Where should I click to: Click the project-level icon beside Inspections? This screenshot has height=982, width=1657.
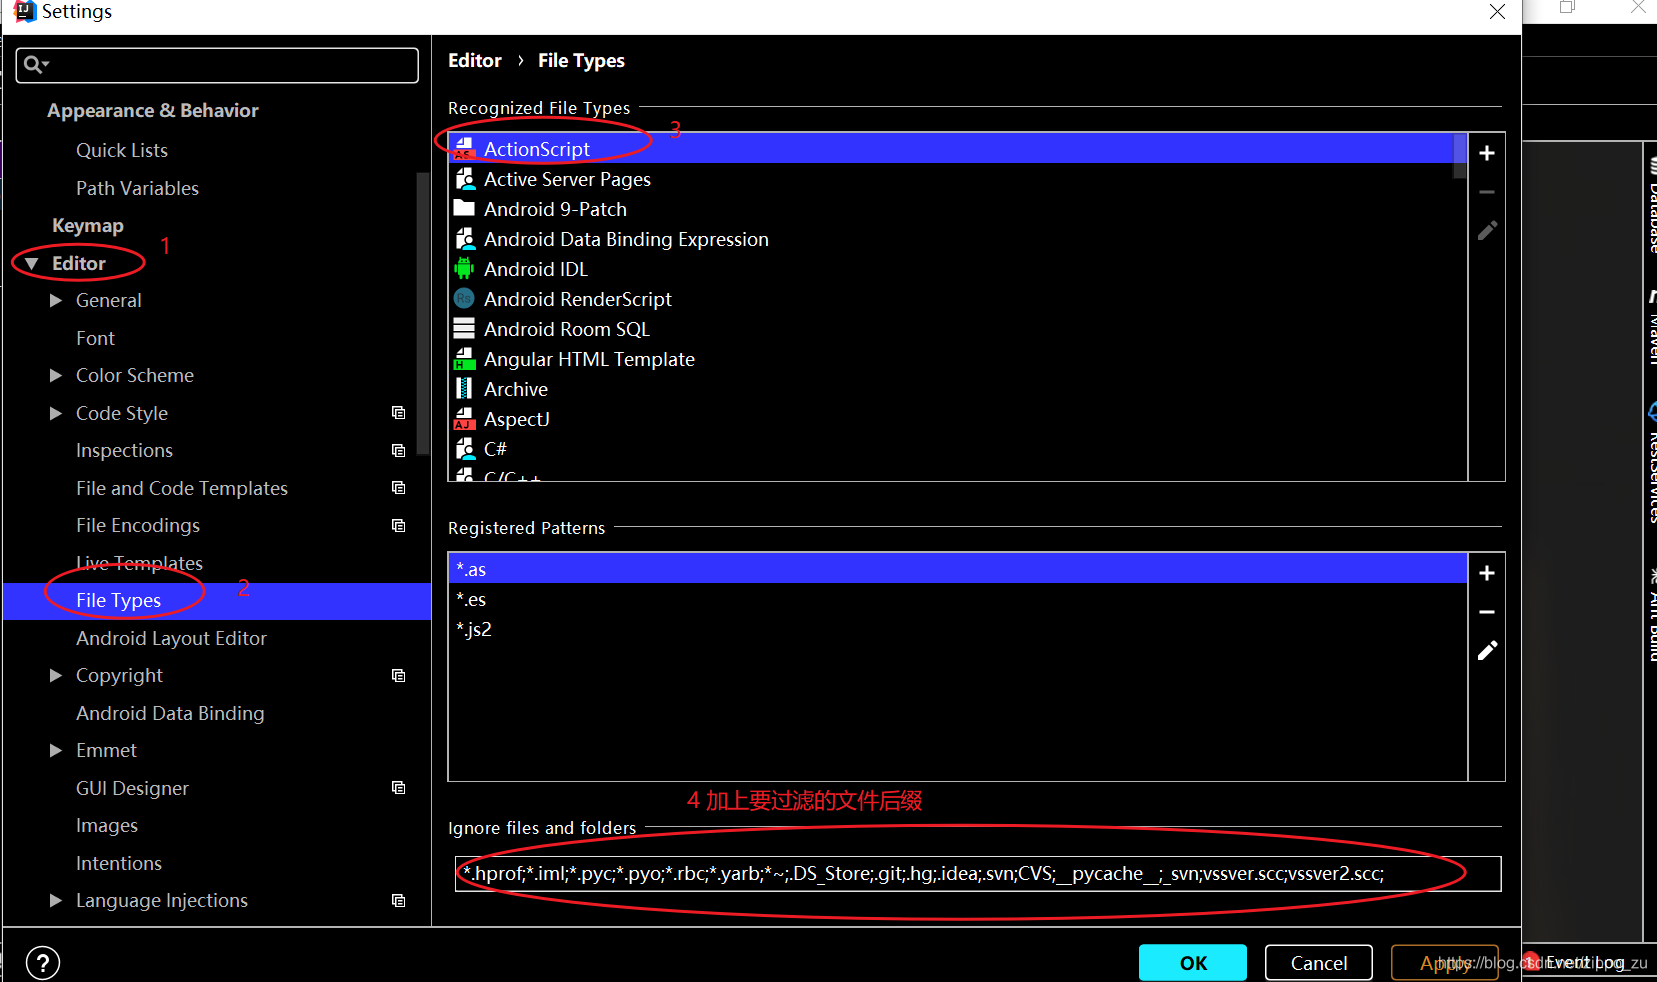point(398,451)
